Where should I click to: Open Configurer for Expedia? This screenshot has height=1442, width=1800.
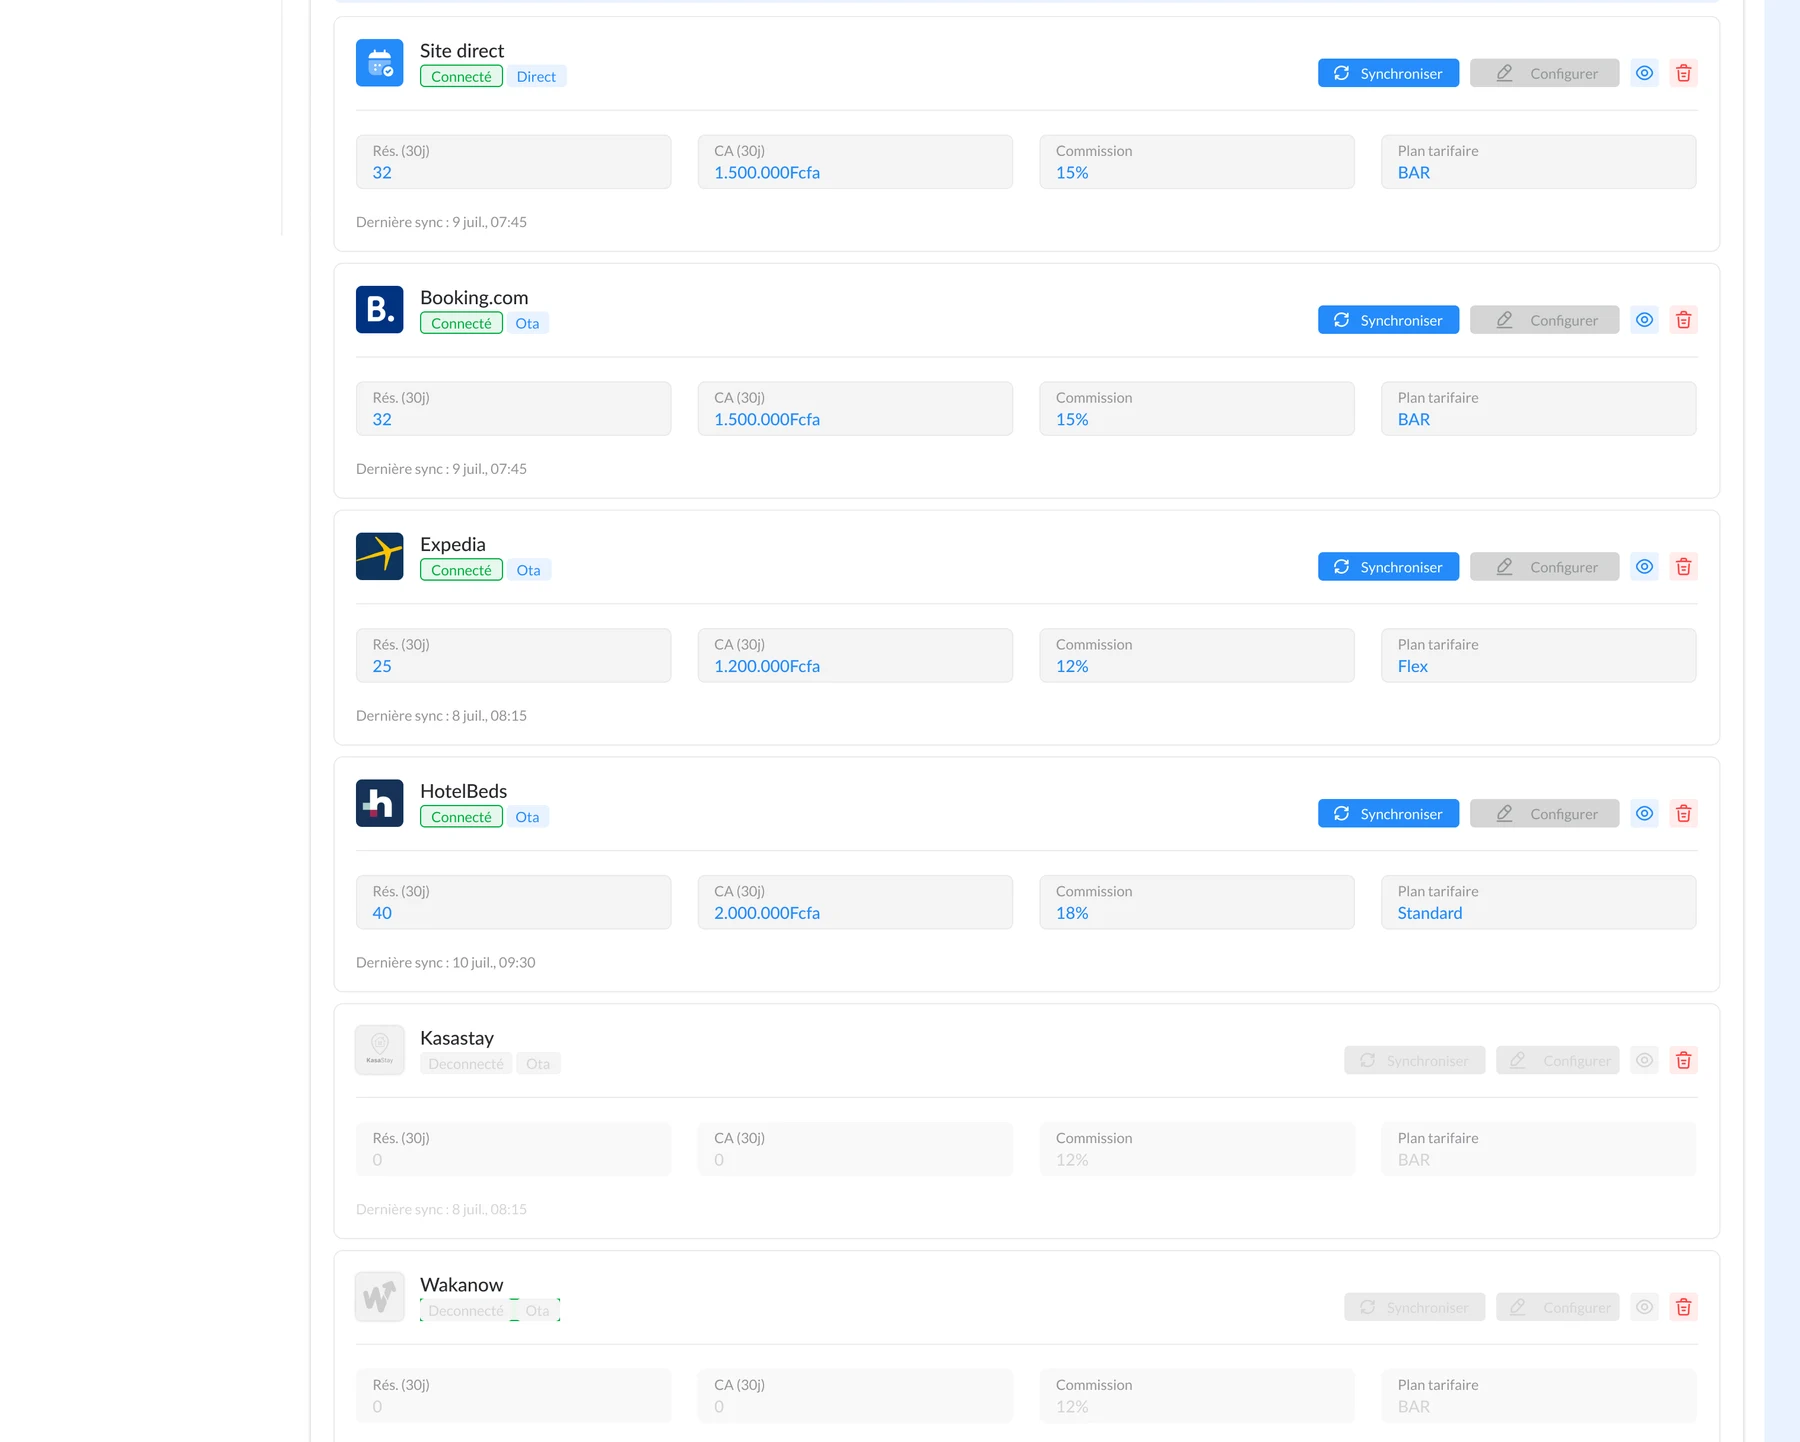(1544, 567)
